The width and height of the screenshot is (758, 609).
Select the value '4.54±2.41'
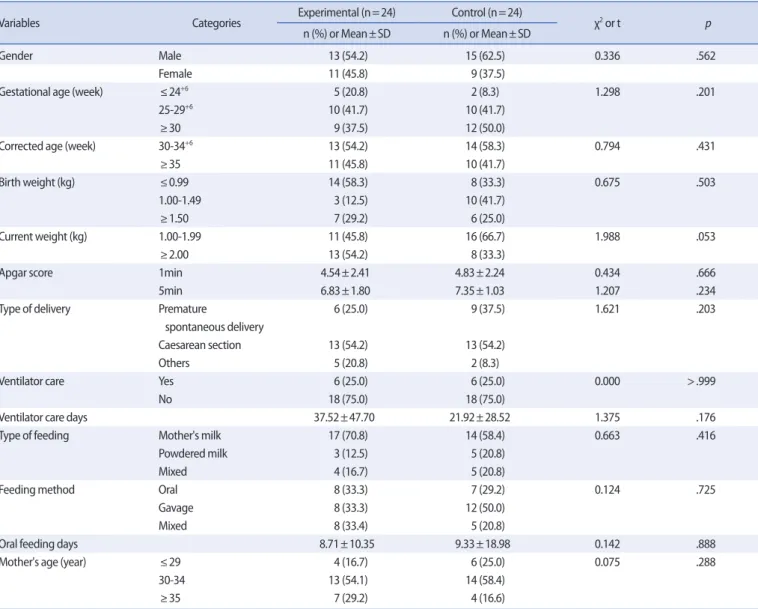pos(345,273)
